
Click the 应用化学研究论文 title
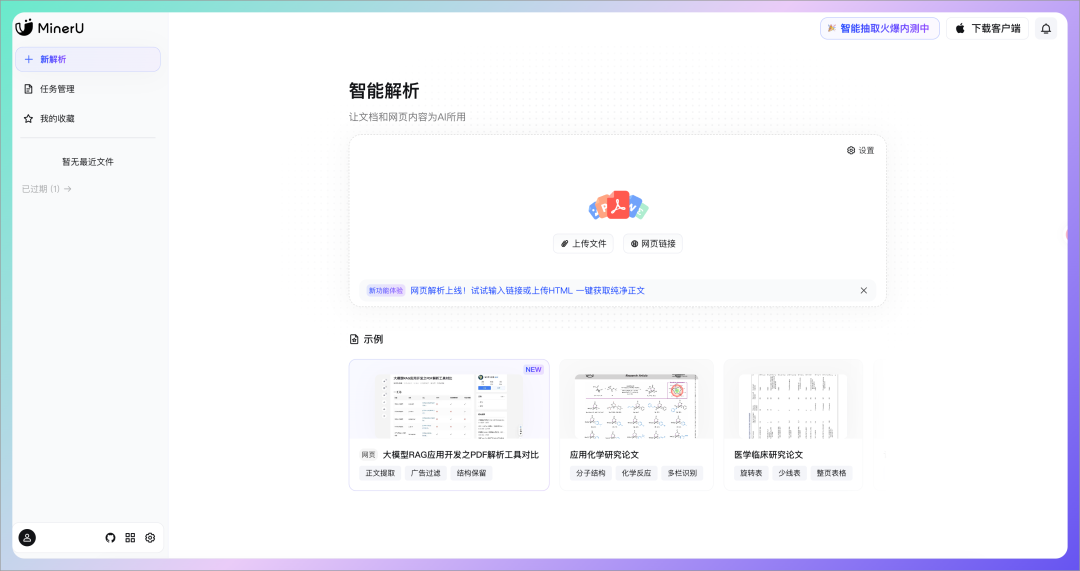point(604,455)
